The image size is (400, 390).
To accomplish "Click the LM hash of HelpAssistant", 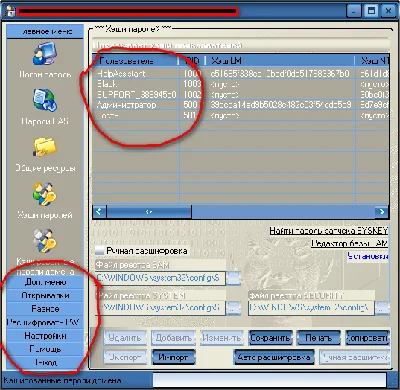I will (280, 73).
